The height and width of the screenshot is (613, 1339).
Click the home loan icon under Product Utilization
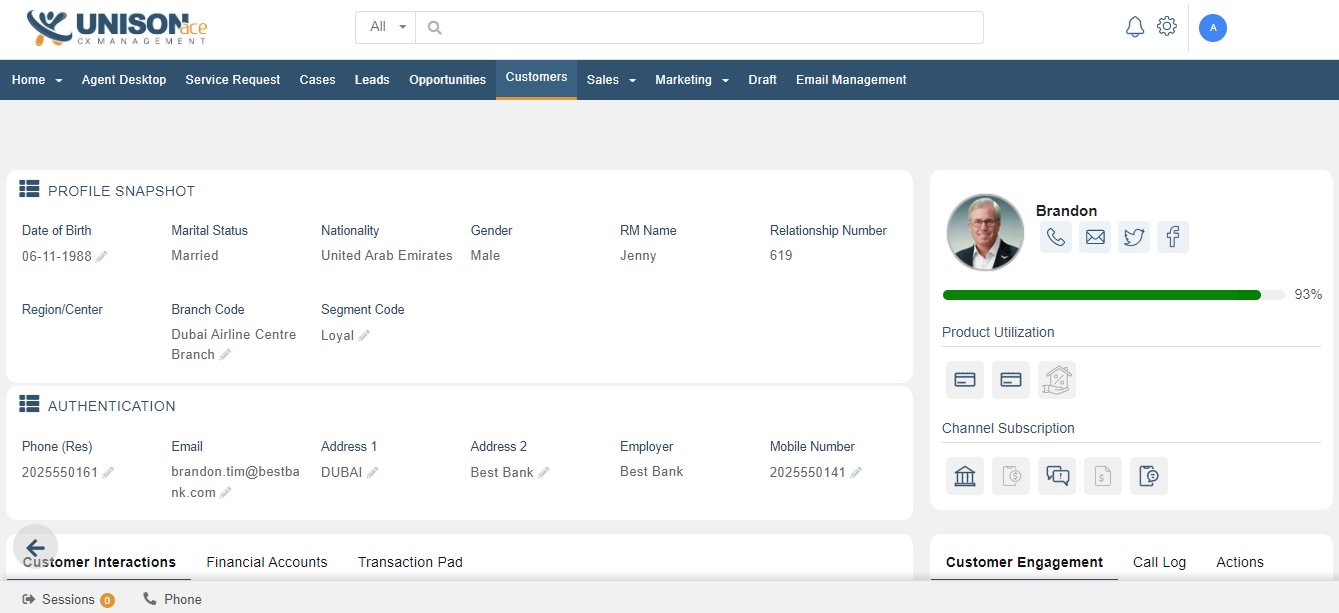click(1056, 379)
